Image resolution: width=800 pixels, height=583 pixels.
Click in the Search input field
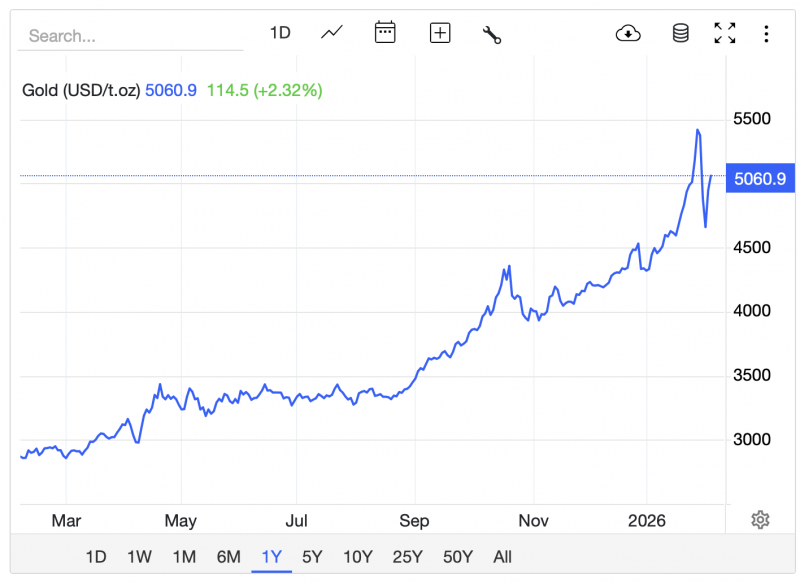[130, 36]
